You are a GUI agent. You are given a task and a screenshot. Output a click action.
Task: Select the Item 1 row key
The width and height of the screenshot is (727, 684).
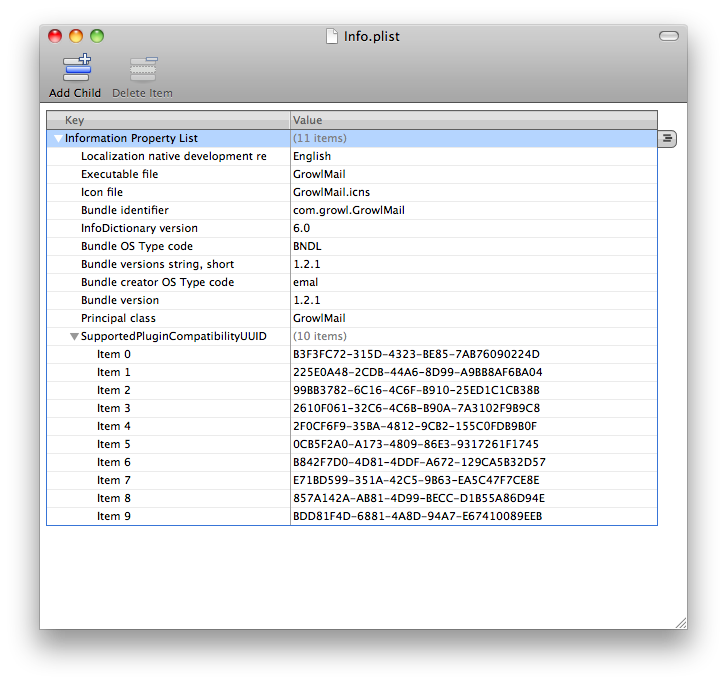pos(114,372)
